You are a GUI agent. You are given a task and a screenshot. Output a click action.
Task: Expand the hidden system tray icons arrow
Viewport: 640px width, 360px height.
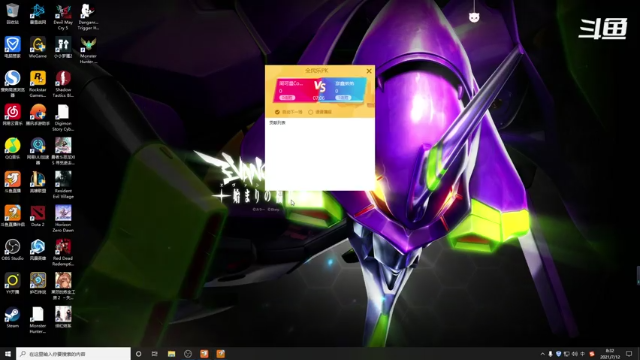[542, 354]
